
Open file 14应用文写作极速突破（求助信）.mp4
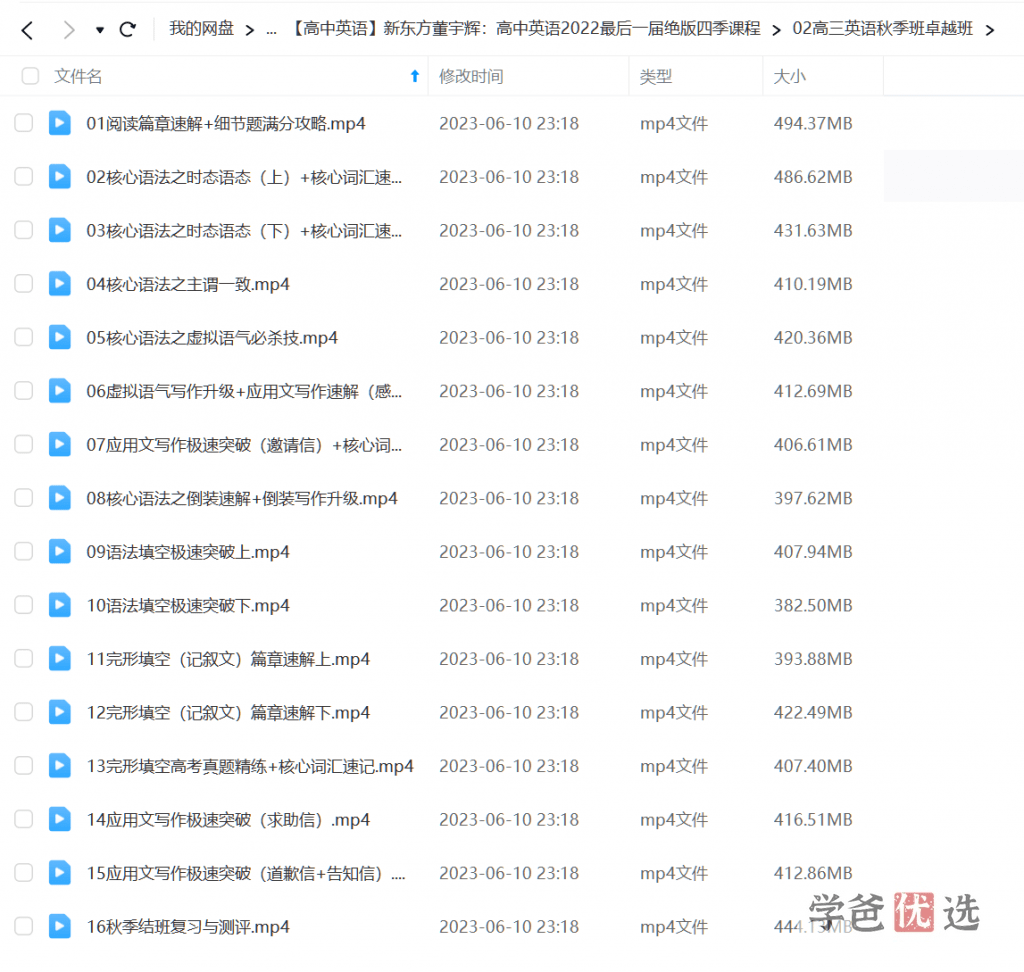click(x=228, y=820)
